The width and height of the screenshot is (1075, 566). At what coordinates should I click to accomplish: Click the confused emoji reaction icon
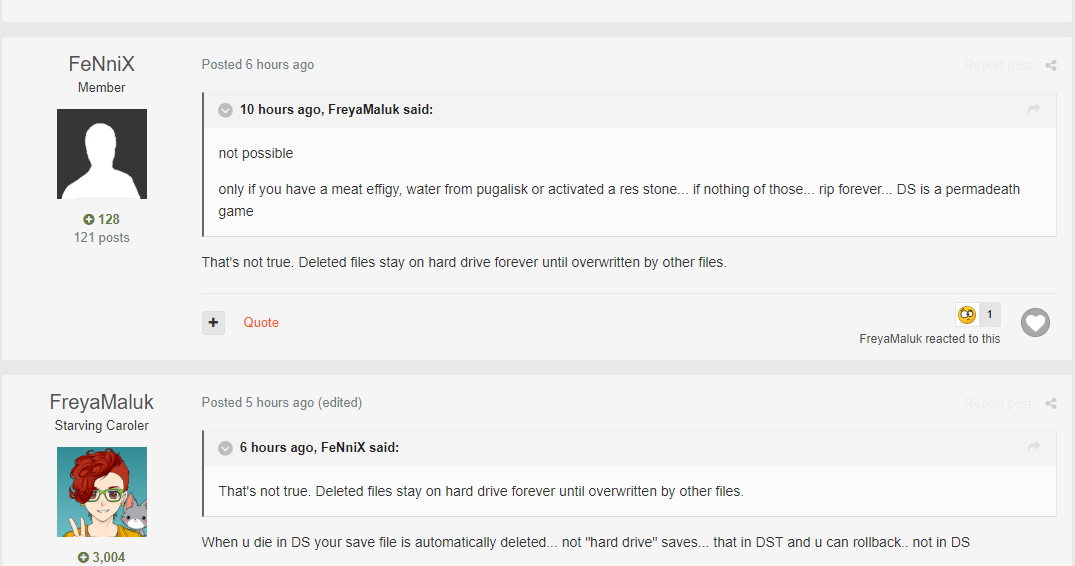[967, 314]
